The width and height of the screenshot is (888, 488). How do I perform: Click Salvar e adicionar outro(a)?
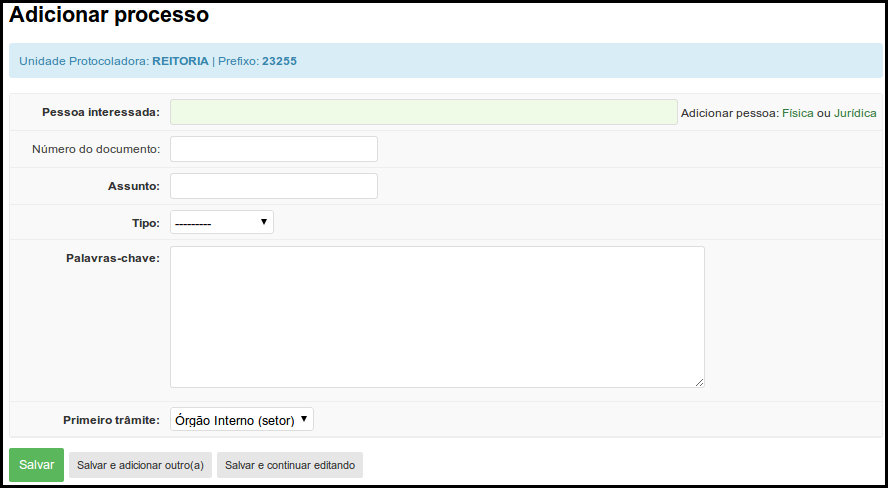coord(140,465)
